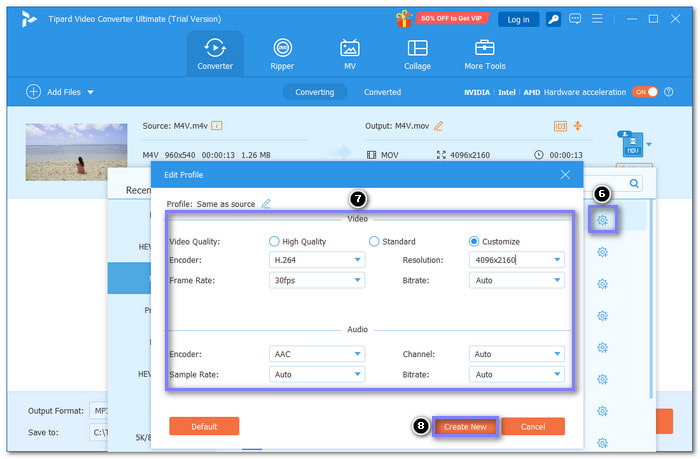Screen dimensions: 700x459
Task: Open the video Bitrate Auto dropdown
Action: [517, 280]
